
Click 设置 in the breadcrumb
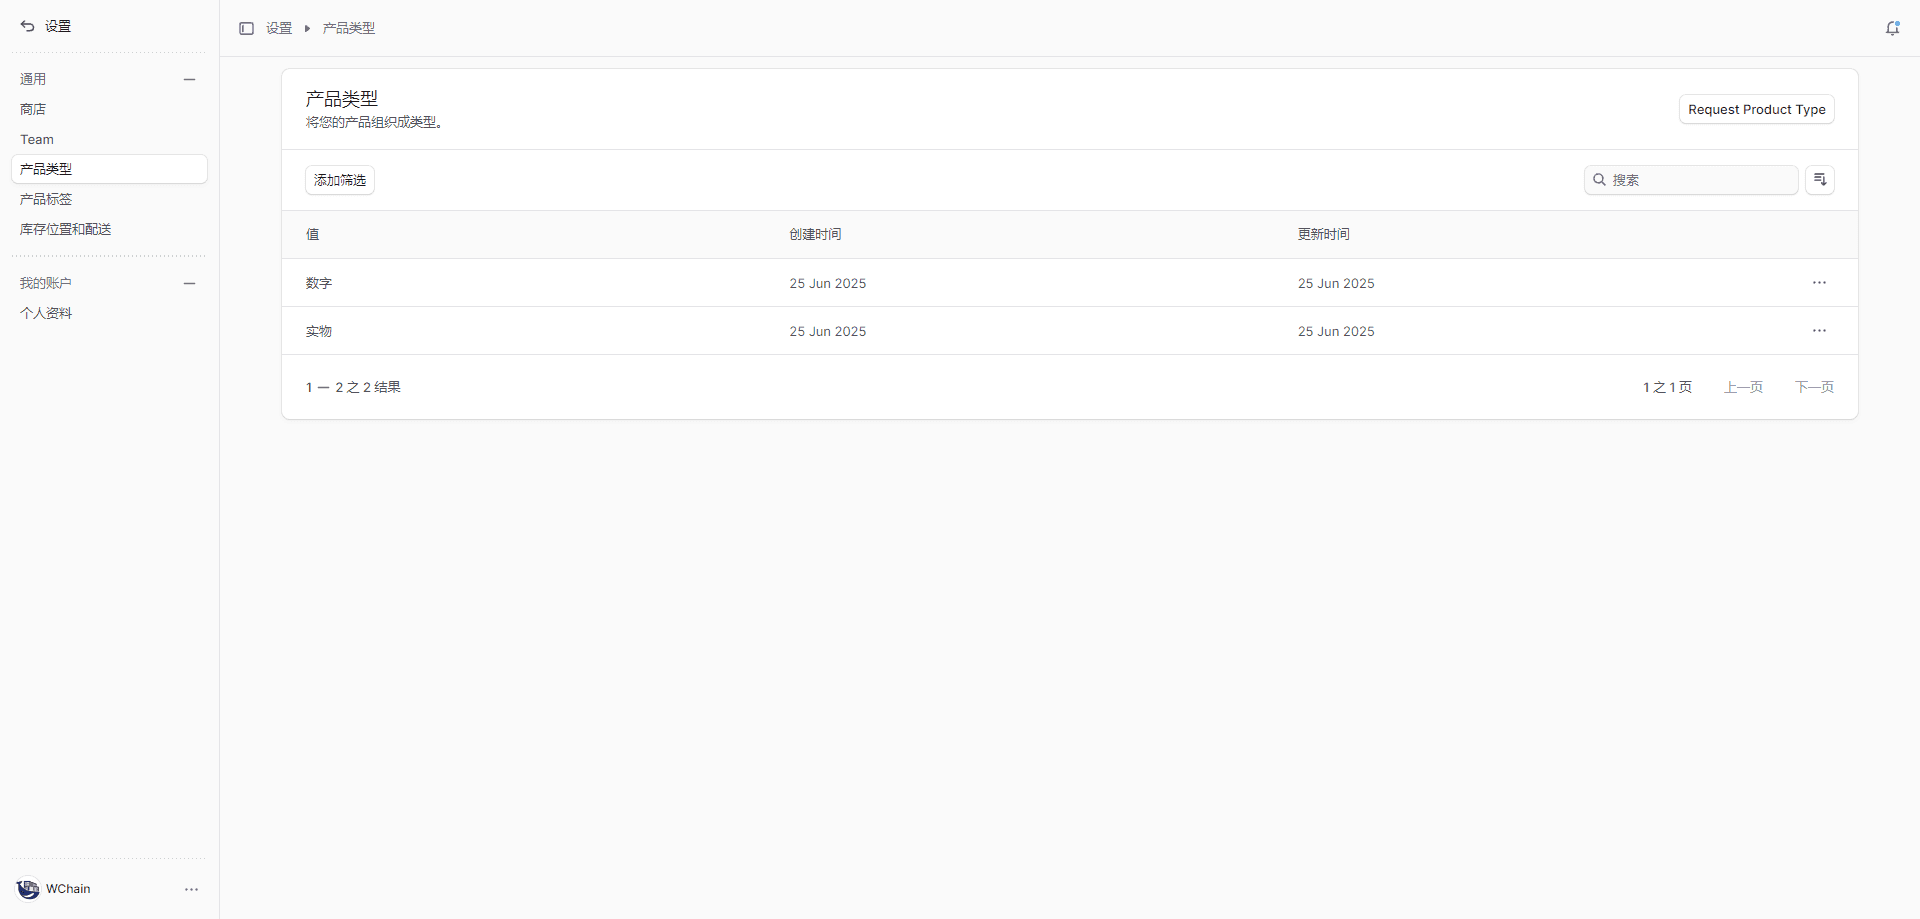(x=279, y=28)
